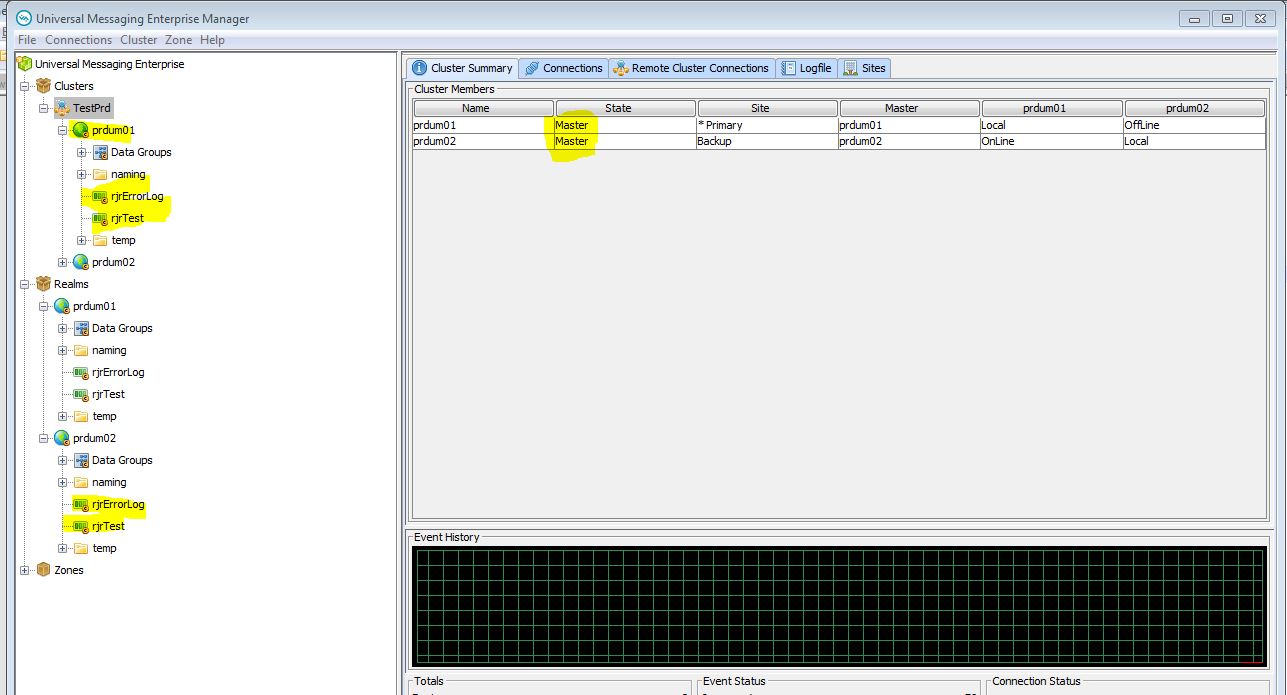1287x695 pixels.
Task: Open the Cluster menu
Action: 139,40
